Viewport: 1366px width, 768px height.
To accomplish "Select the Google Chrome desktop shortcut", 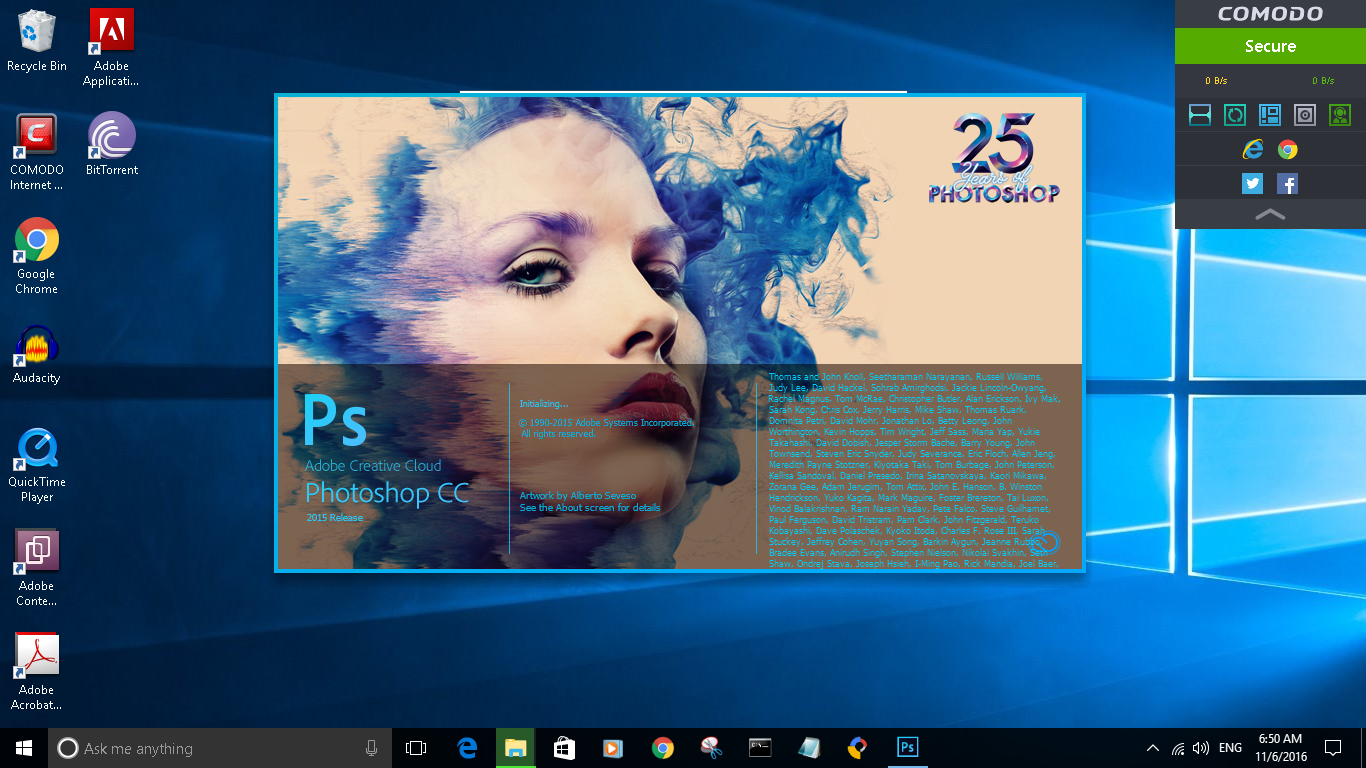I will tap(37, 255).
